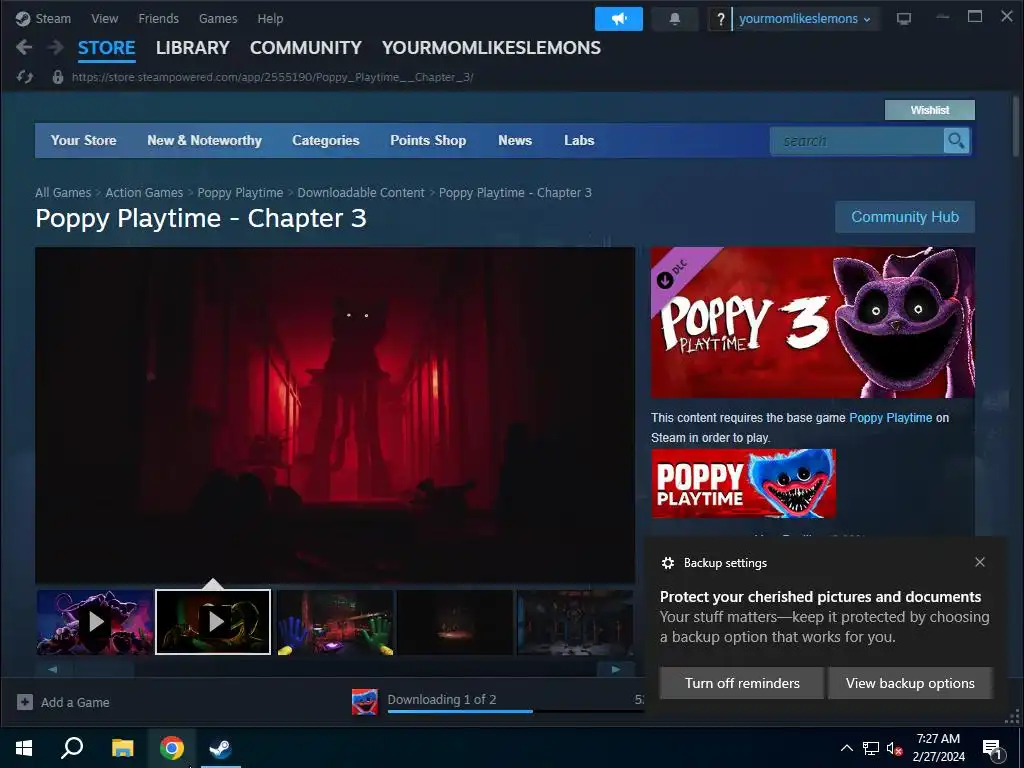Click the announcements megaphone icon

tap(618, 19)
